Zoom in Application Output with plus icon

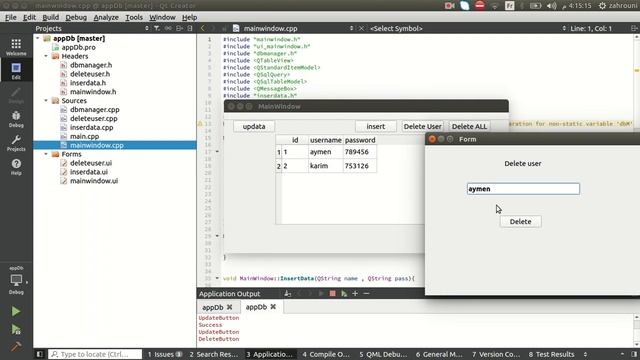355,293
